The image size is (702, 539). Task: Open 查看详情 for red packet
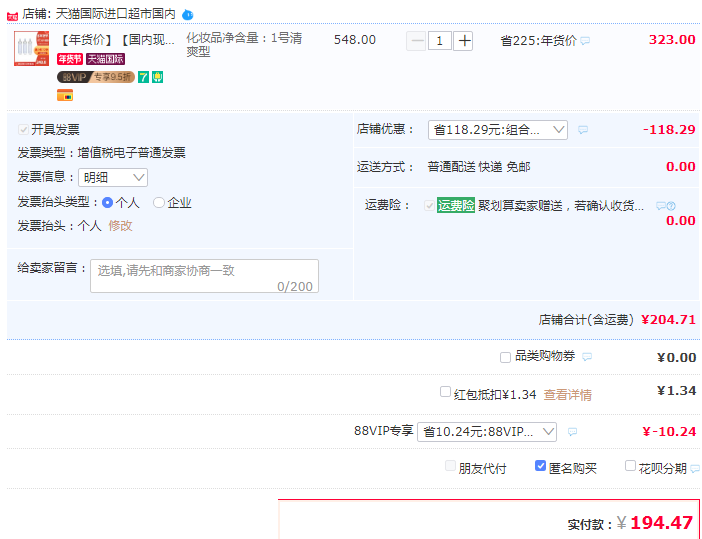[x=568, y=395]
